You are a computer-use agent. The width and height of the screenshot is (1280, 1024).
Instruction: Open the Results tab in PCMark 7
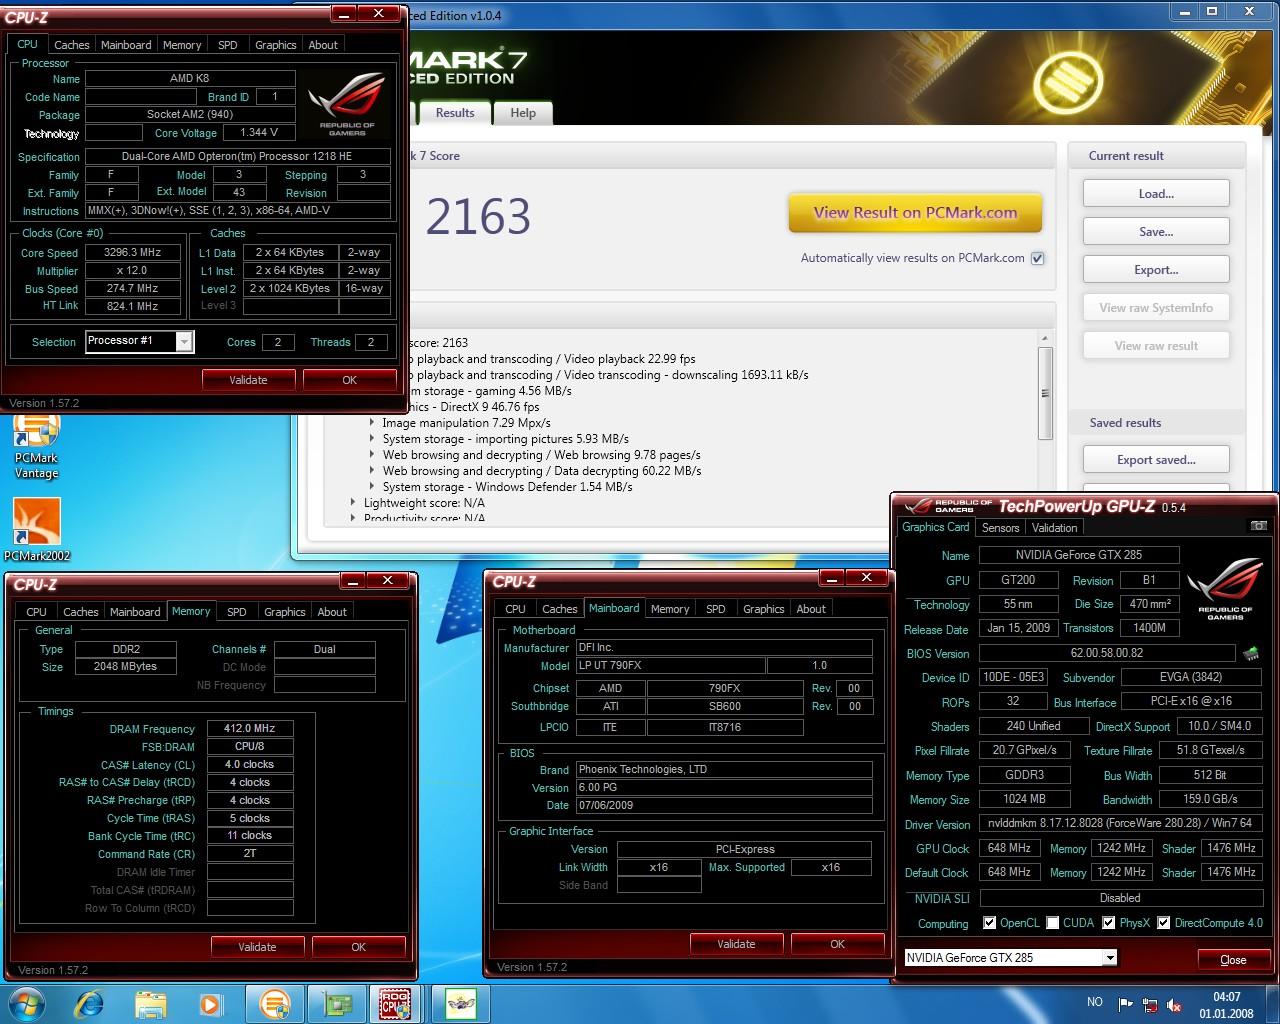[x=455, y=113]
